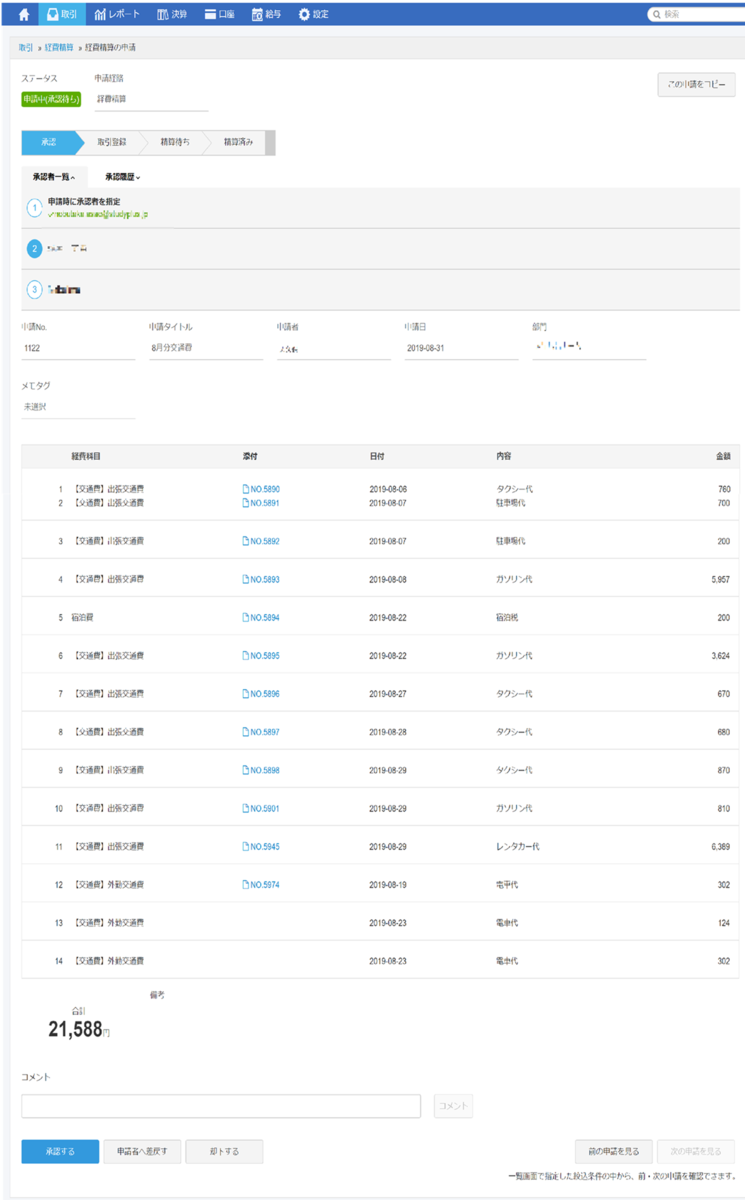Follow the 経費精算 breadcrumb link
This screenshot has width=745, height=1200.
tap(59, 47)
